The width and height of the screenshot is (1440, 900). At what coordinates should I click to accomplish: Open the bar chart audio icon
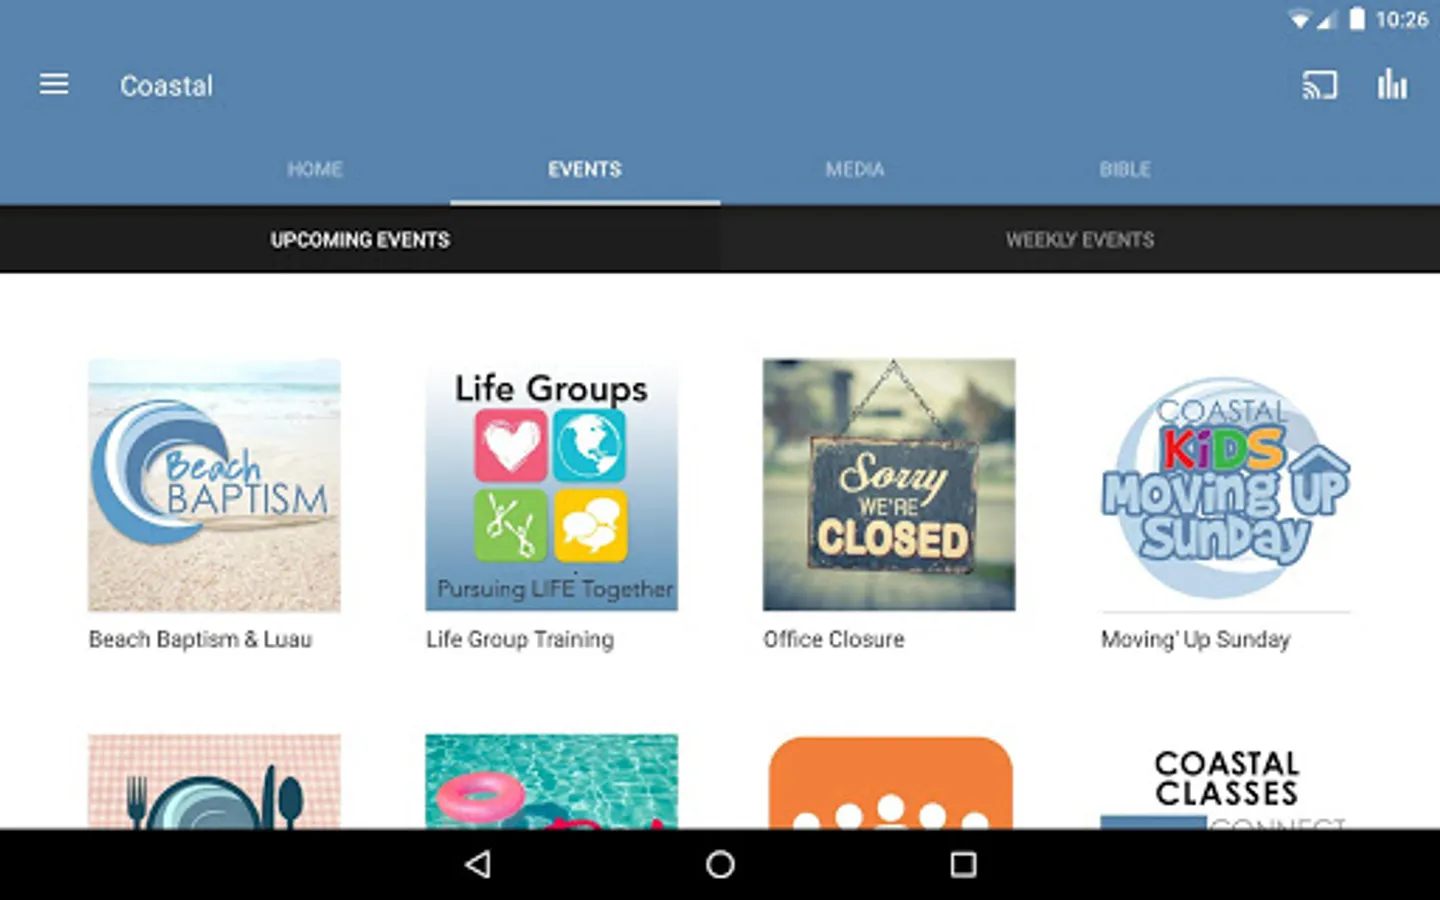1392,85
